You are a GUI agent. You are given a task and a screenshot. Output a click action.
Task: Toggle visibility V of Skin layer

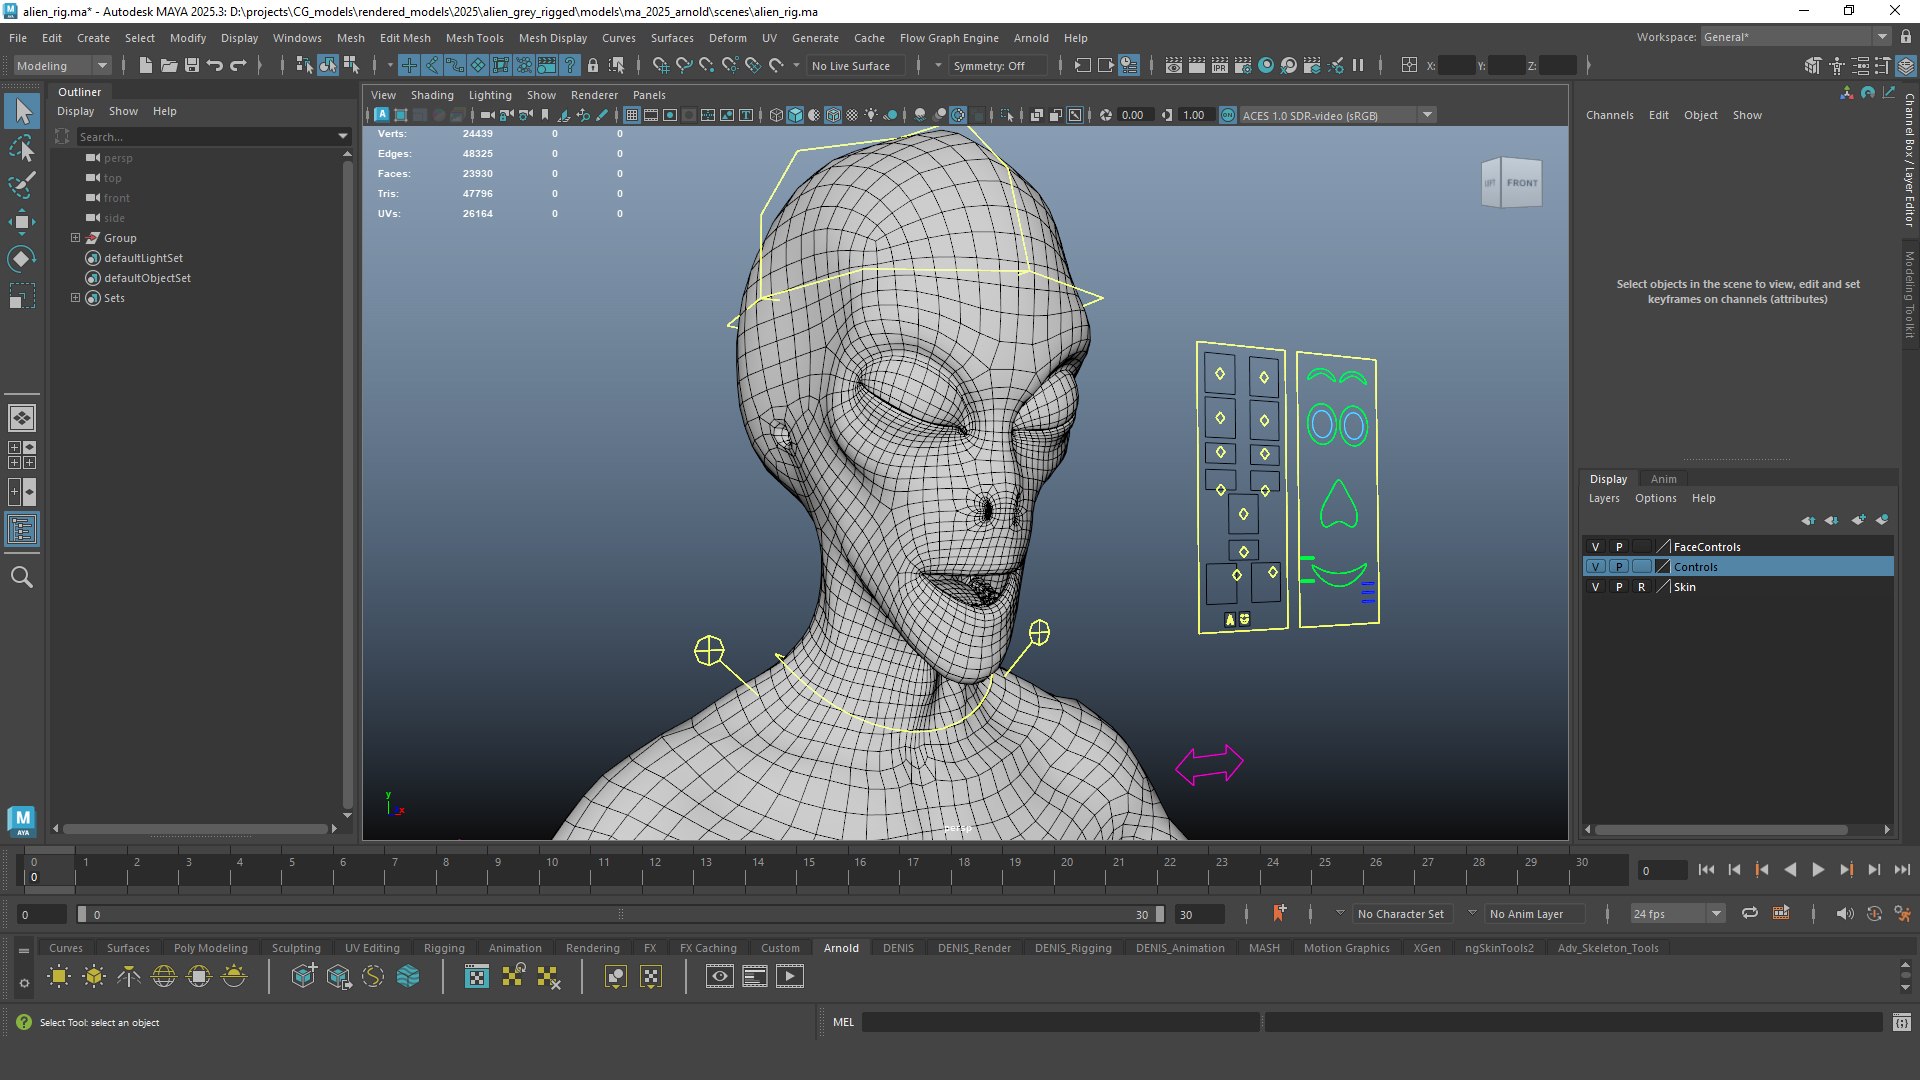pos(1596,587)
